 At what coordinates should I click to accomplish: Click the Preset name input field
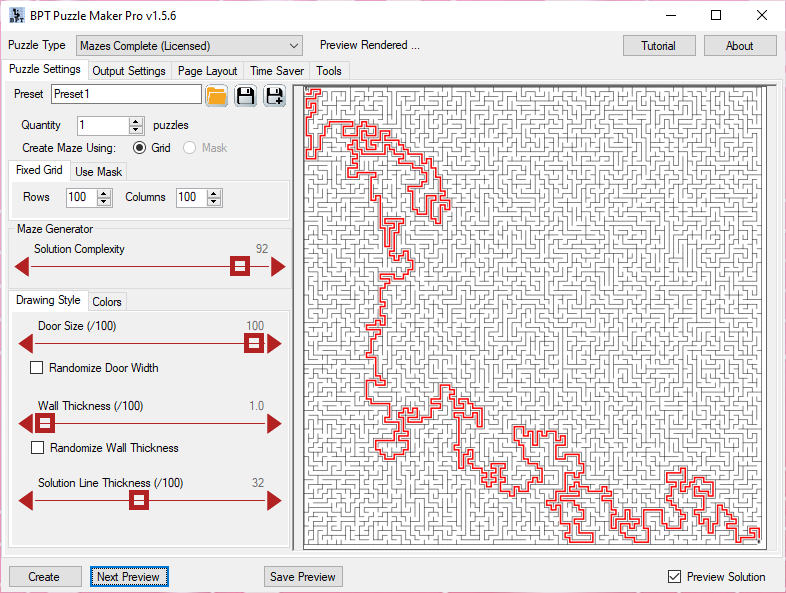pos(126,94)
